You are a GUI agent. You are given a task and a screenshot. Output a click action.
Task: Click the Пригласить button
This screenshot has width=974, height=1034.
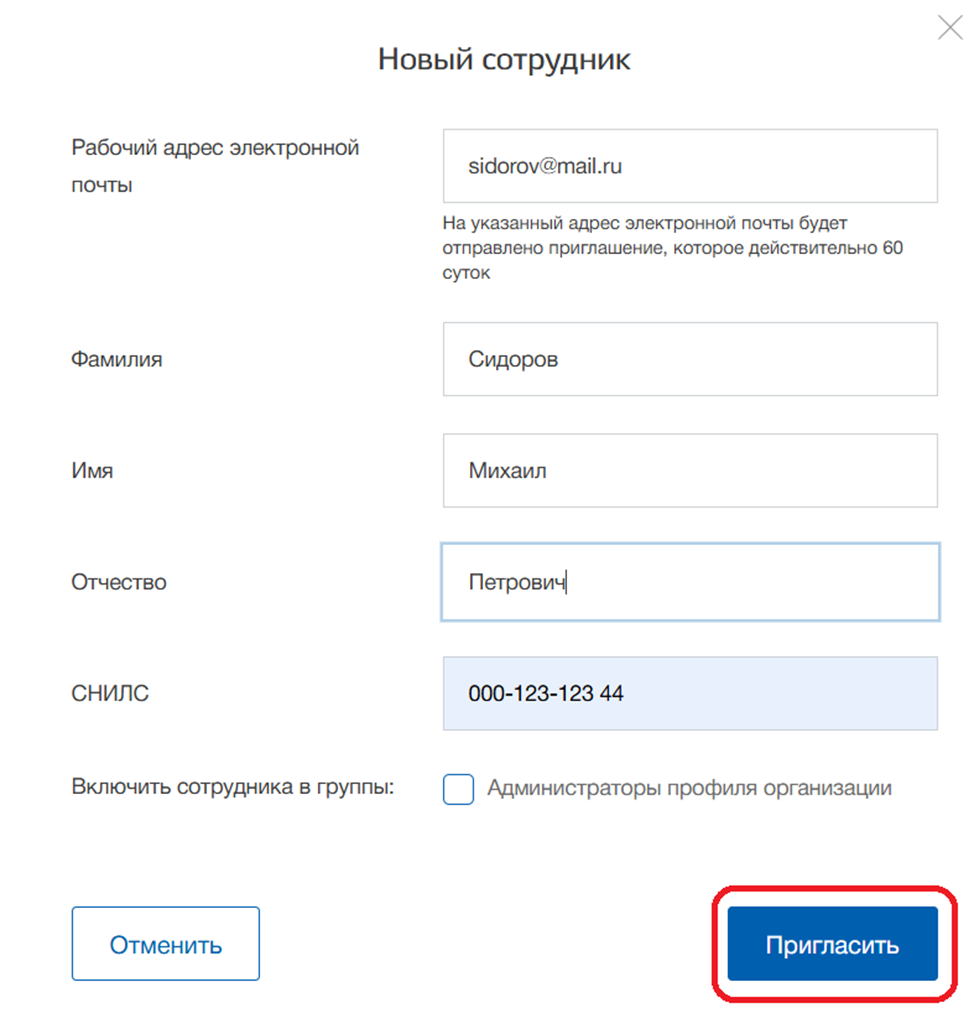click(x=832, y=944)
